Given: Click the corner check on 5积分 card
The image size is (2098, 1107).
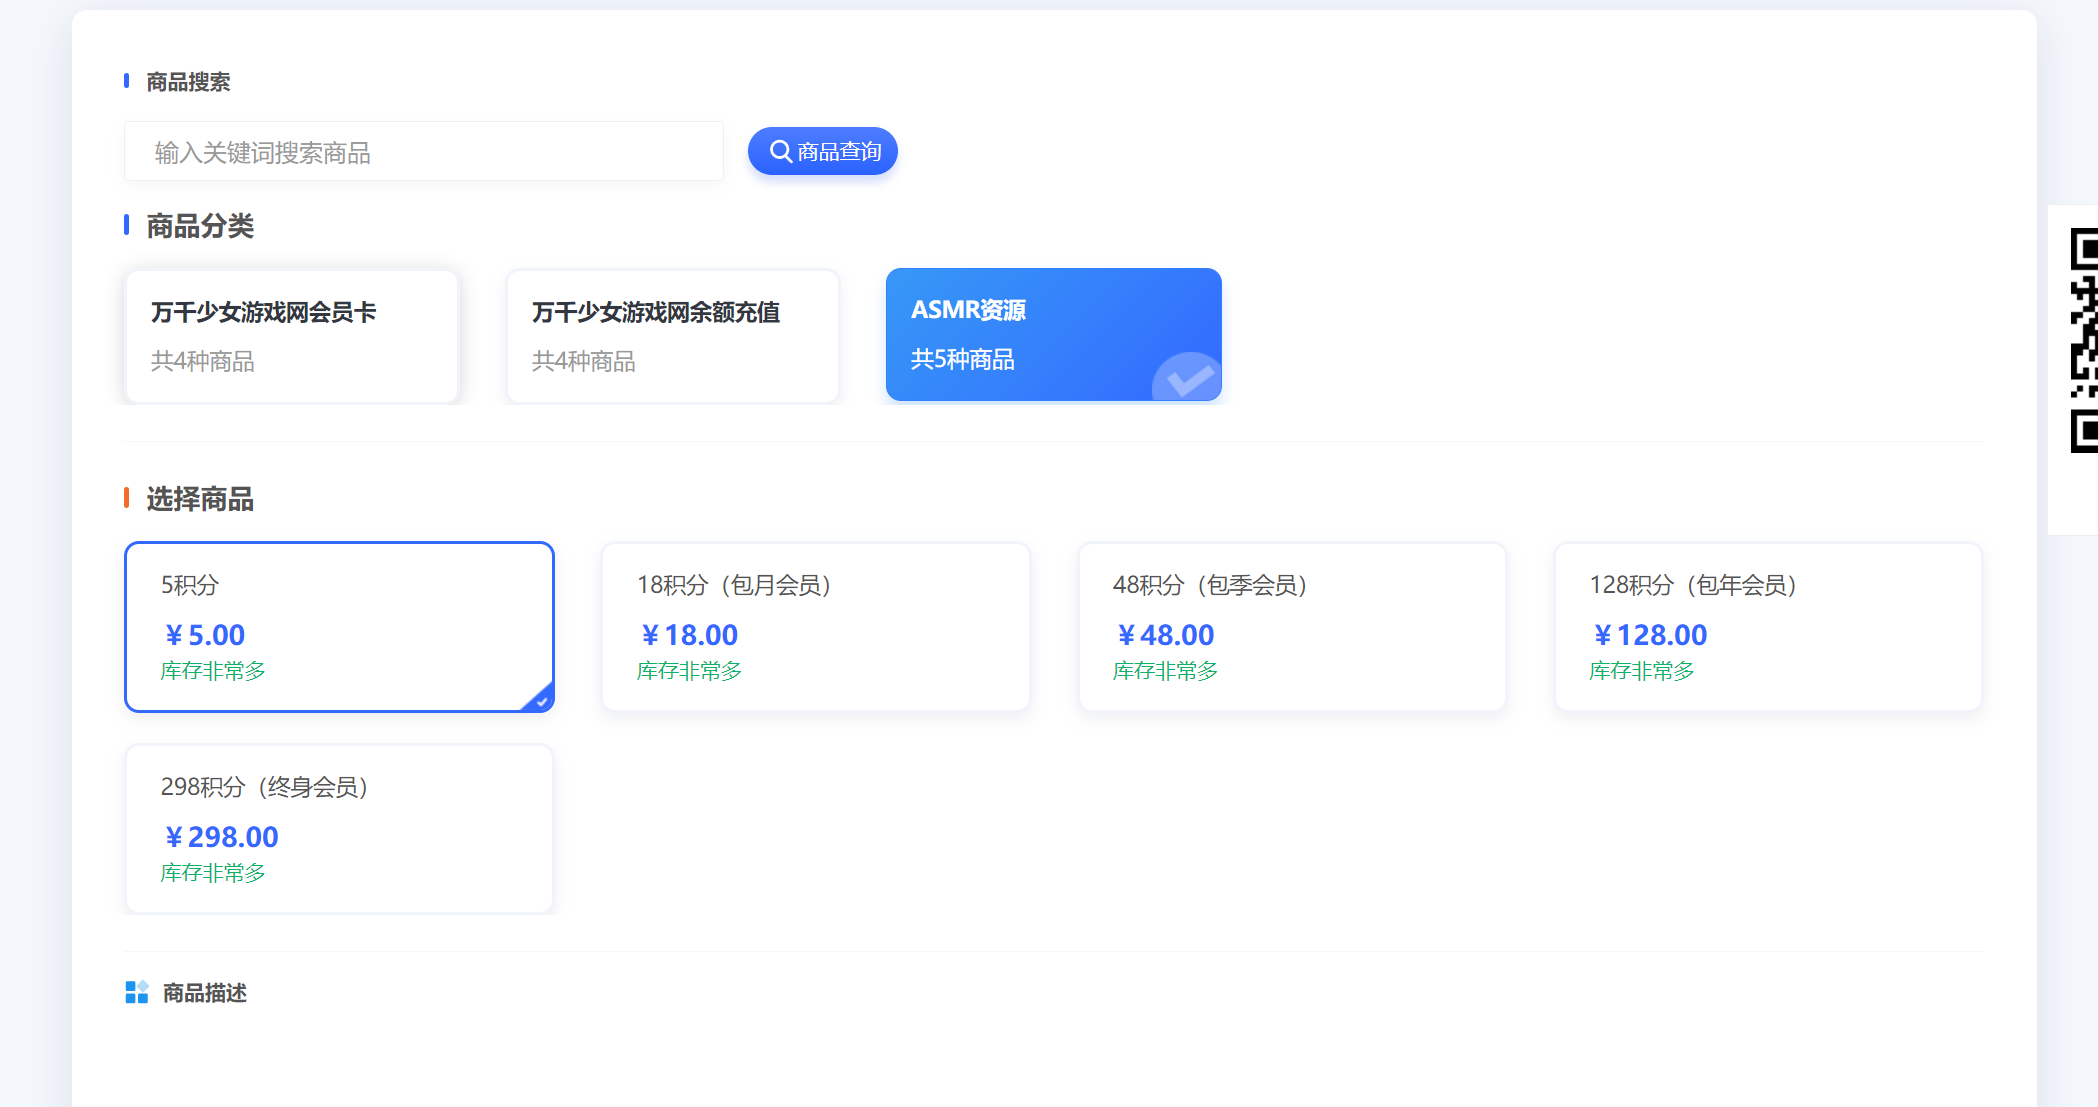Looking at the screenshot, I should [x=541, y=700].
